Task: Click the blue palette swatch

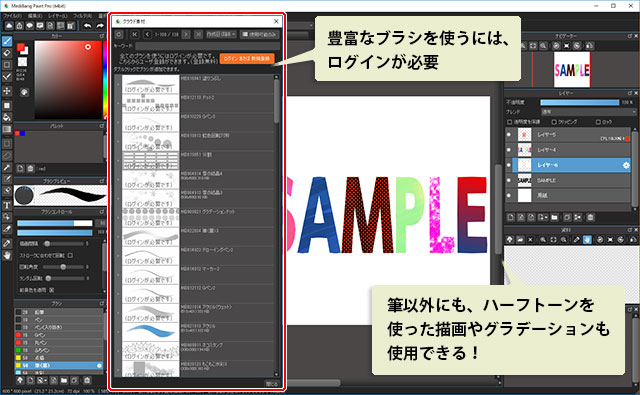Action: (22, 133)
